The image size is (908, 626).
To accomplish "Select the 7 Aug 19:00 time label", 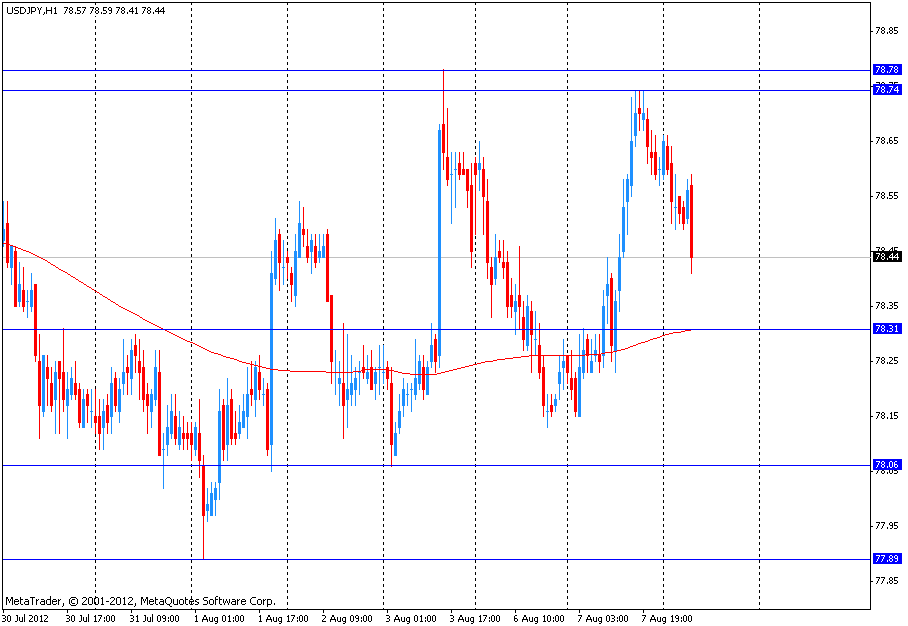I will (668, 618).
